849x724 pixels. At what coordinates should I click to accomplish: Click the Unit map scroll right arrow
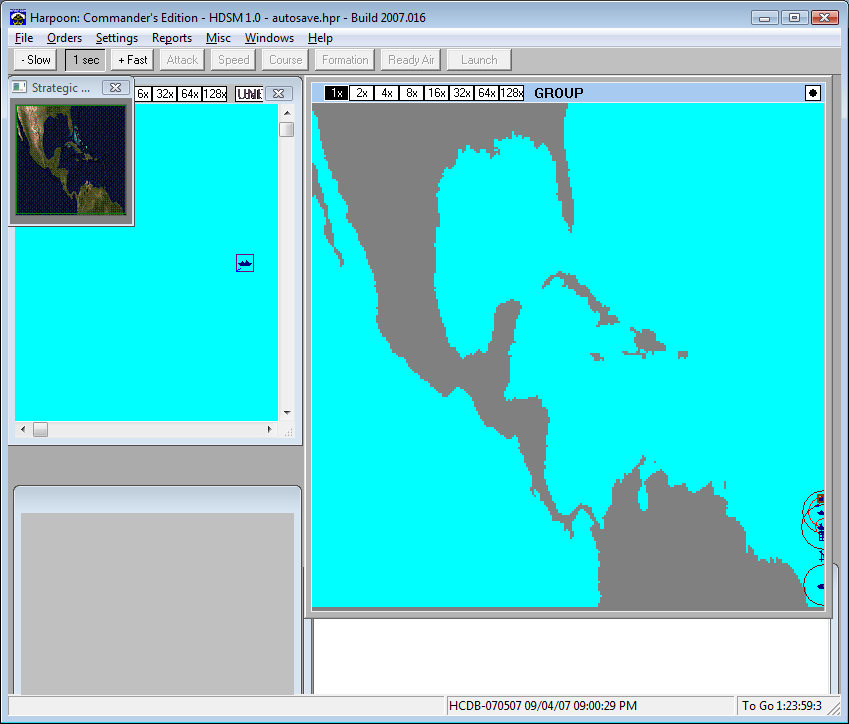click(x=270, y=429)
